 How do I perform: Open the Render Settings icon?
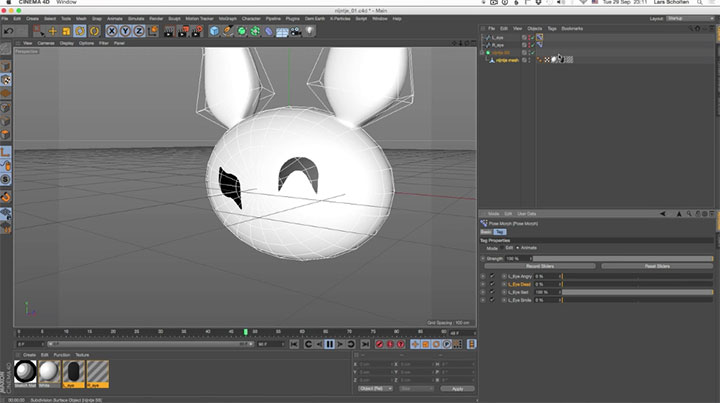tap(197, 31)
